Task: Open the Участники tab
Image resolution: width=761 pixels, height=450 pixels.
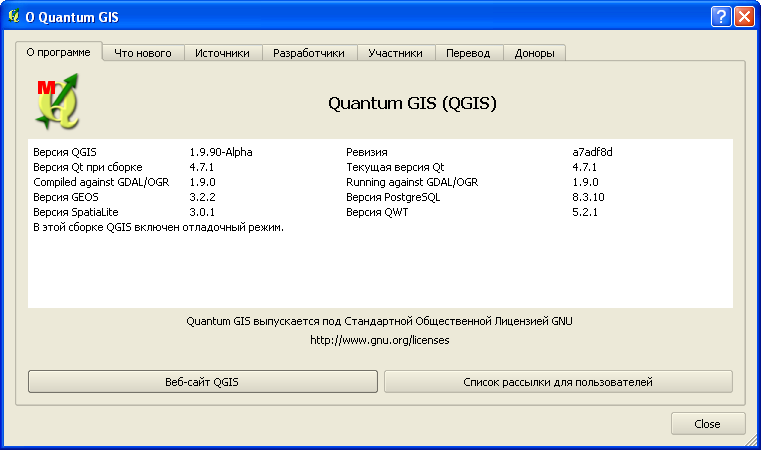Action: tap(395, 53)
